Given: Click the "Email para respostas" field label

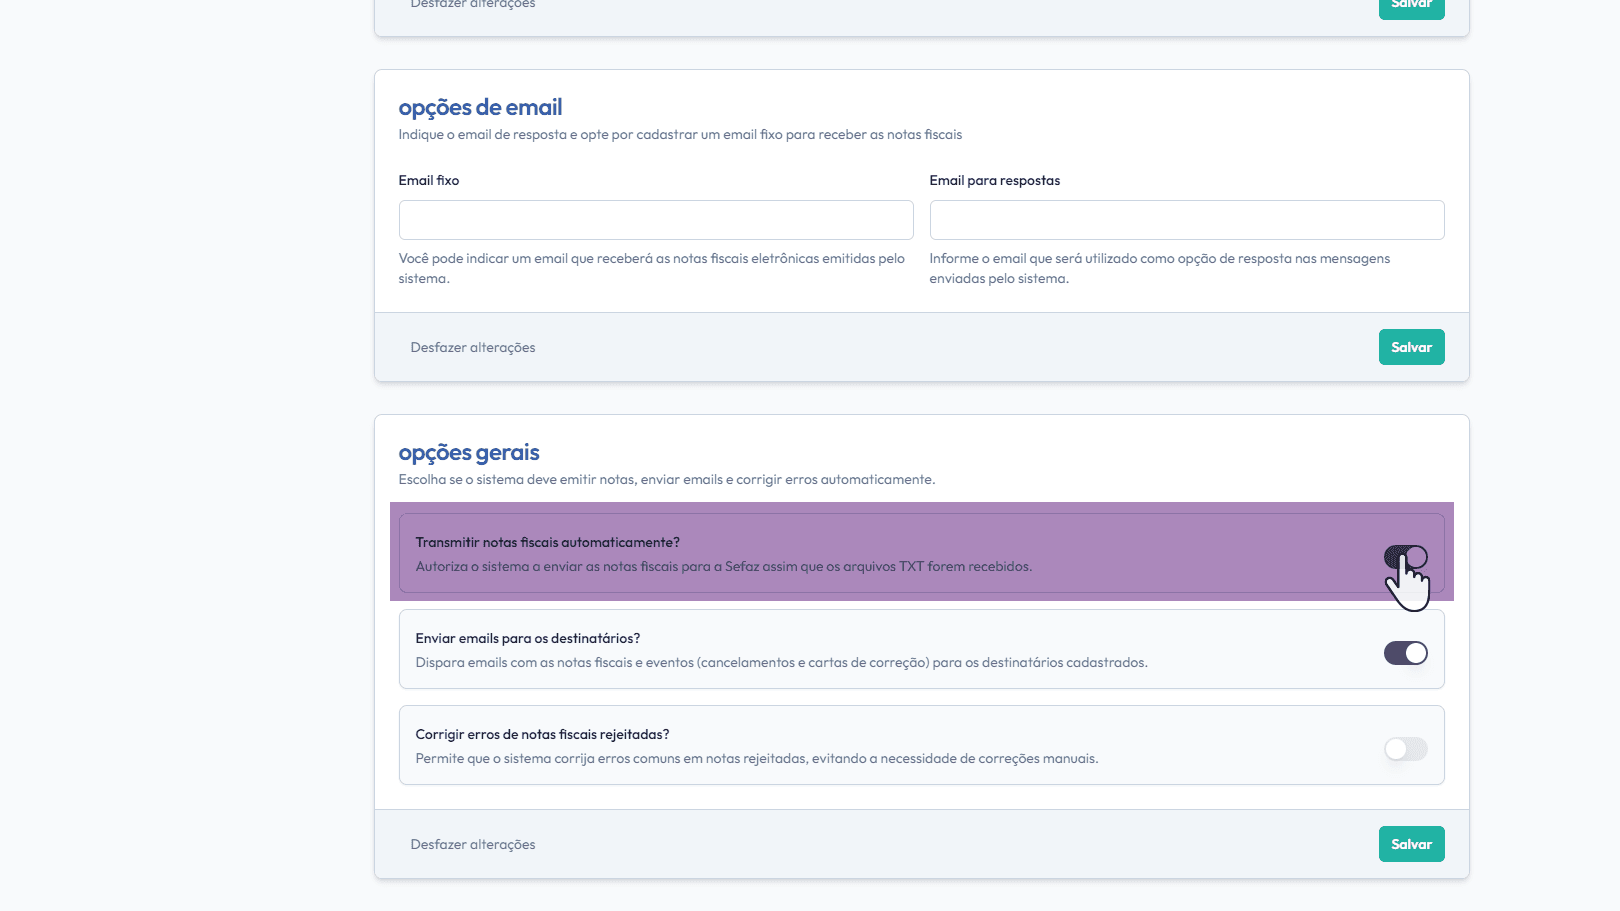Looking at the screenshot, I should (994, 181).
